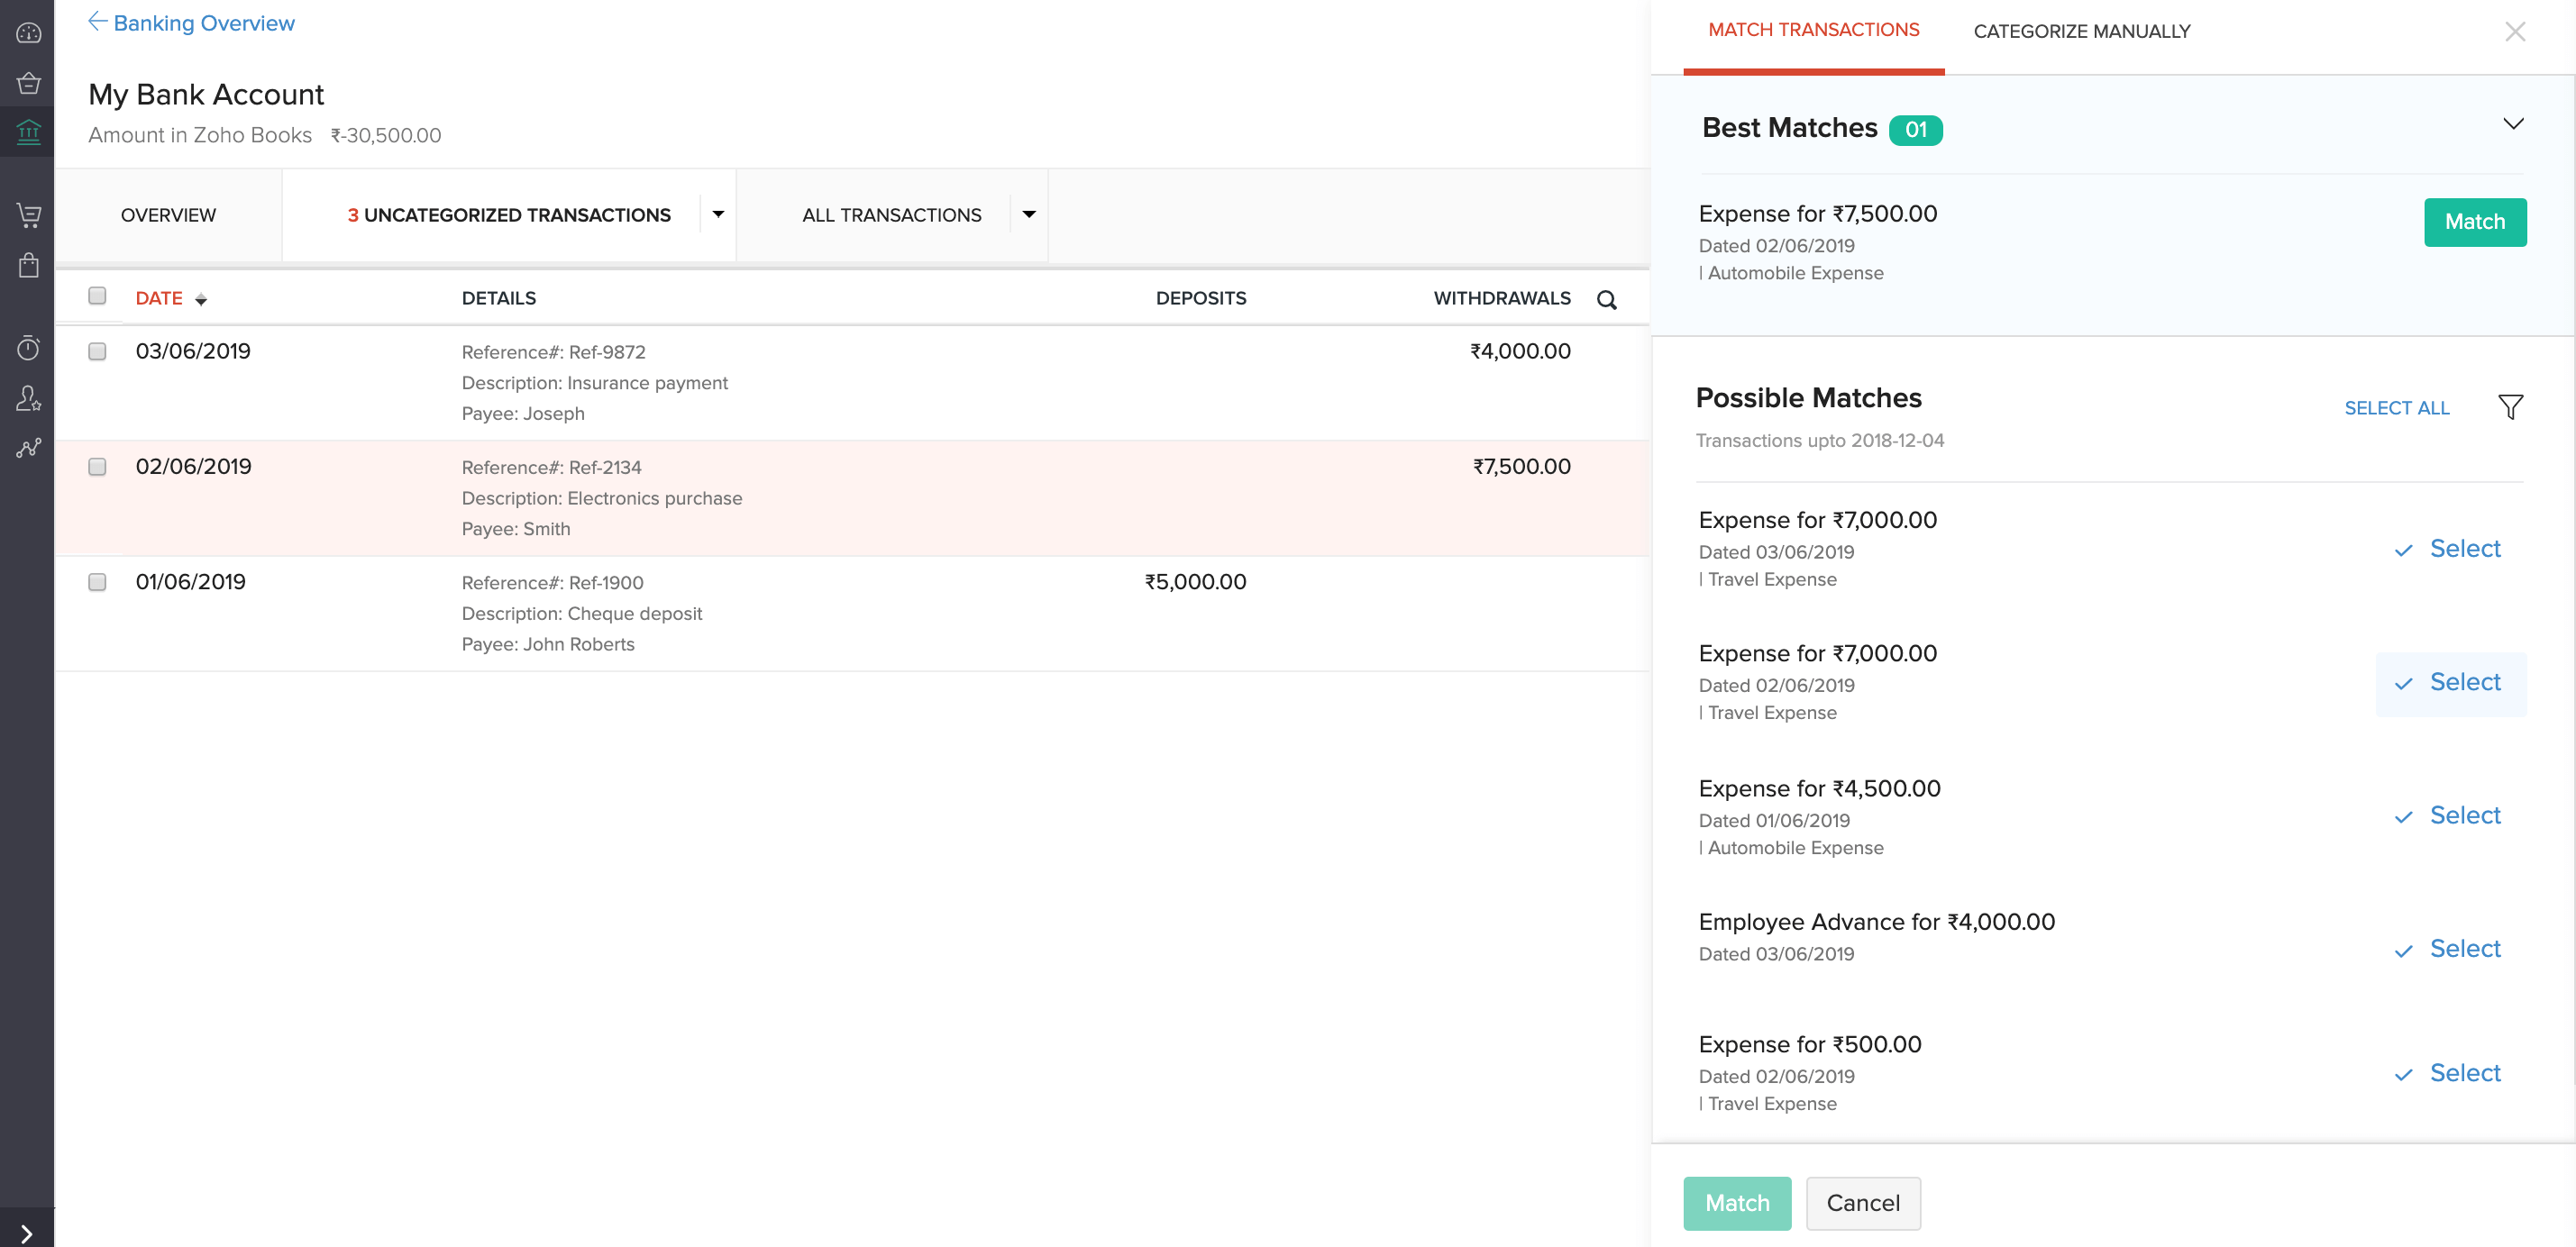Viewport: 2576px width, 1247px height.
Task: Collapse the Best Matches section chevron
Action: point(2513,124)
